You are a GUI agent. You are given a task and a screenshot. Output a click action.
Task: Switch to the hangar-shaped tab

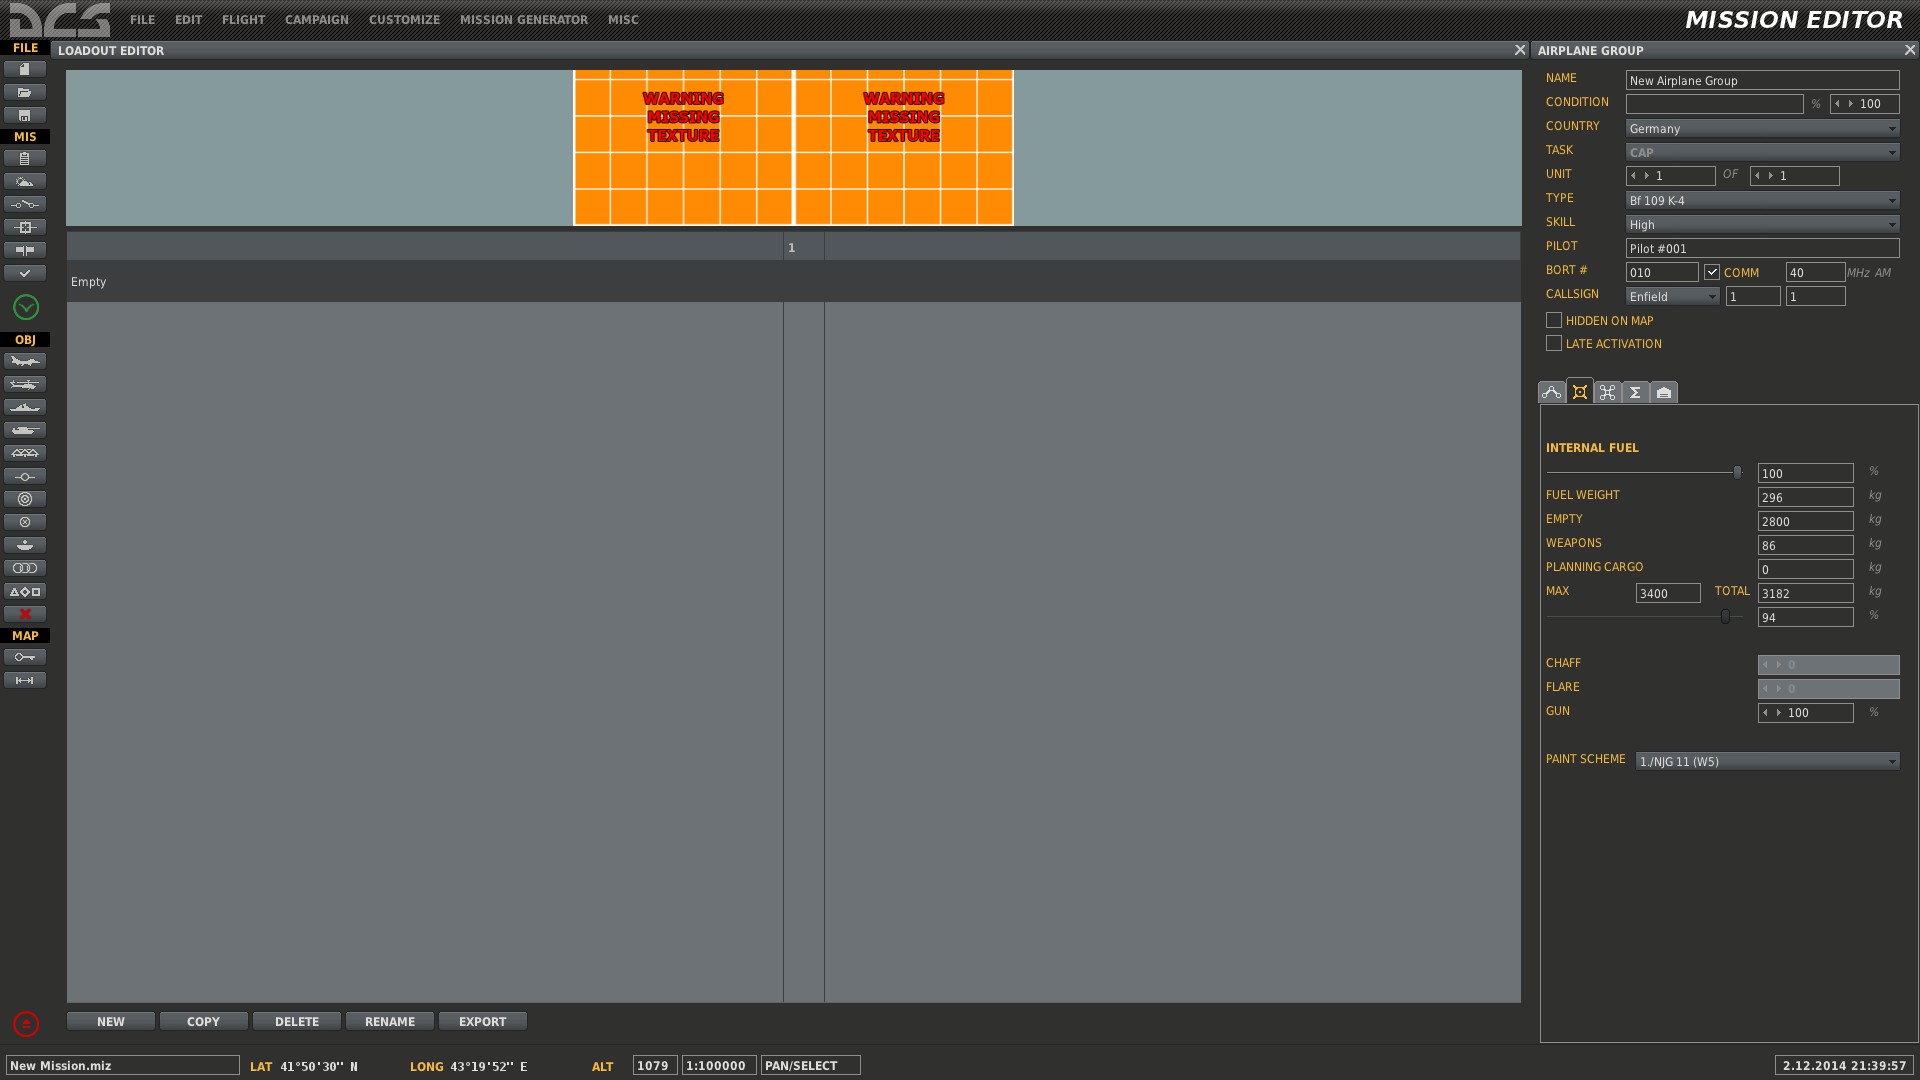[1664, 392]
